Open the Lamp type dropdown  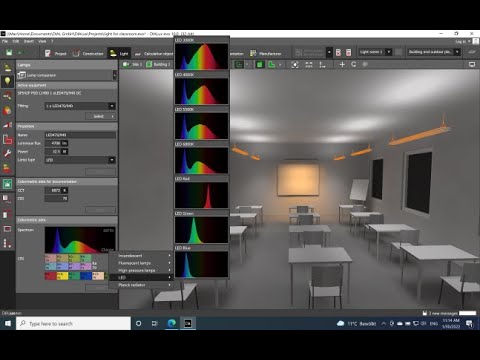click(x=80, y=160)
